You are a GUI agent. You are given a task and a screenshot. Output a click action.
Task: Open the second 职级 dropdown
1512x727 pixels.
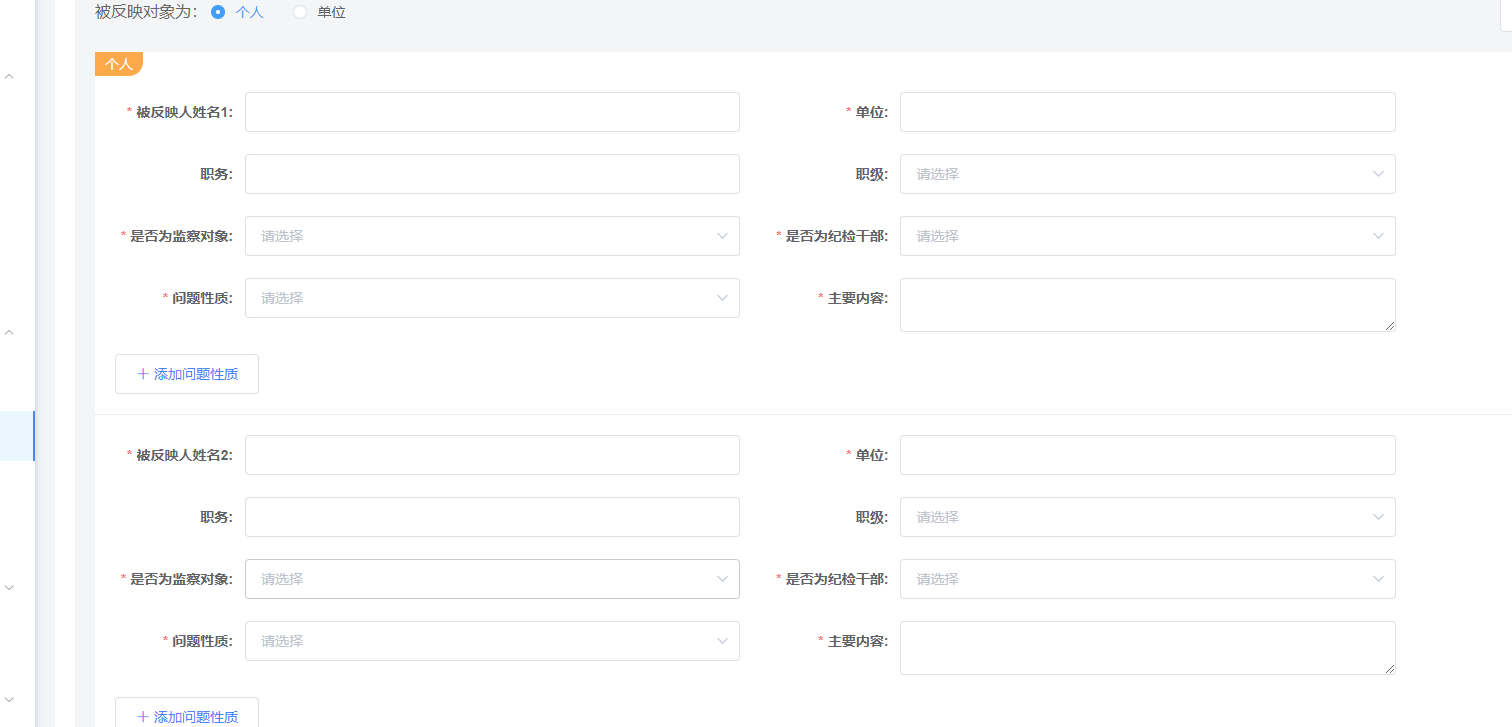coord(1147,517)
